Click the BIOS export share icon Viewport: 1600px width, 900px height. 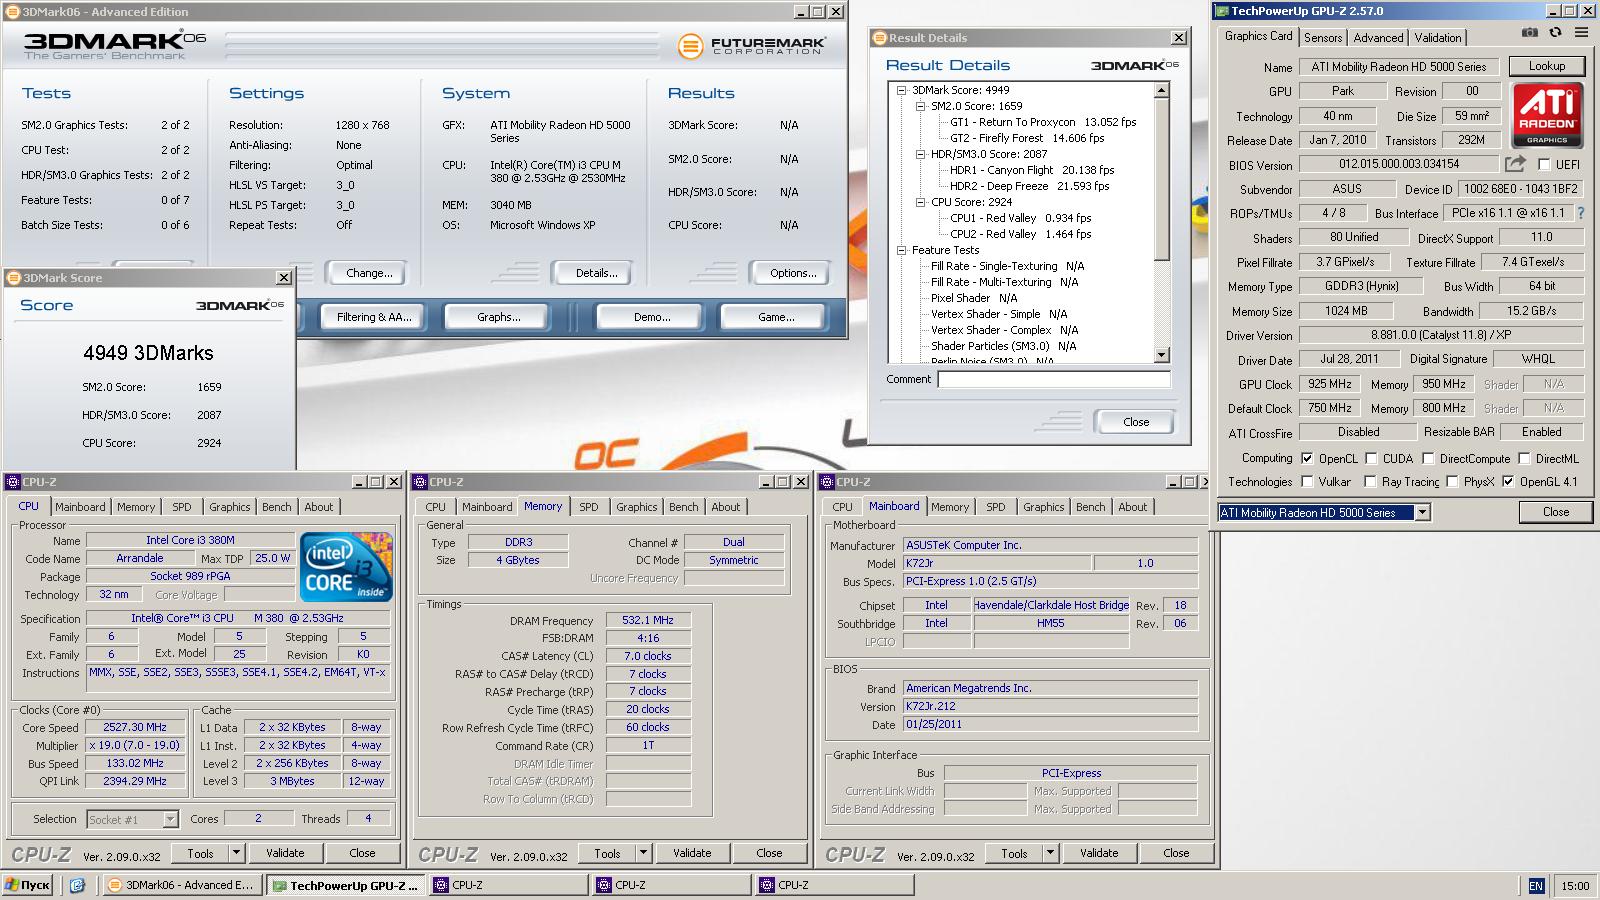point(1515,163)
